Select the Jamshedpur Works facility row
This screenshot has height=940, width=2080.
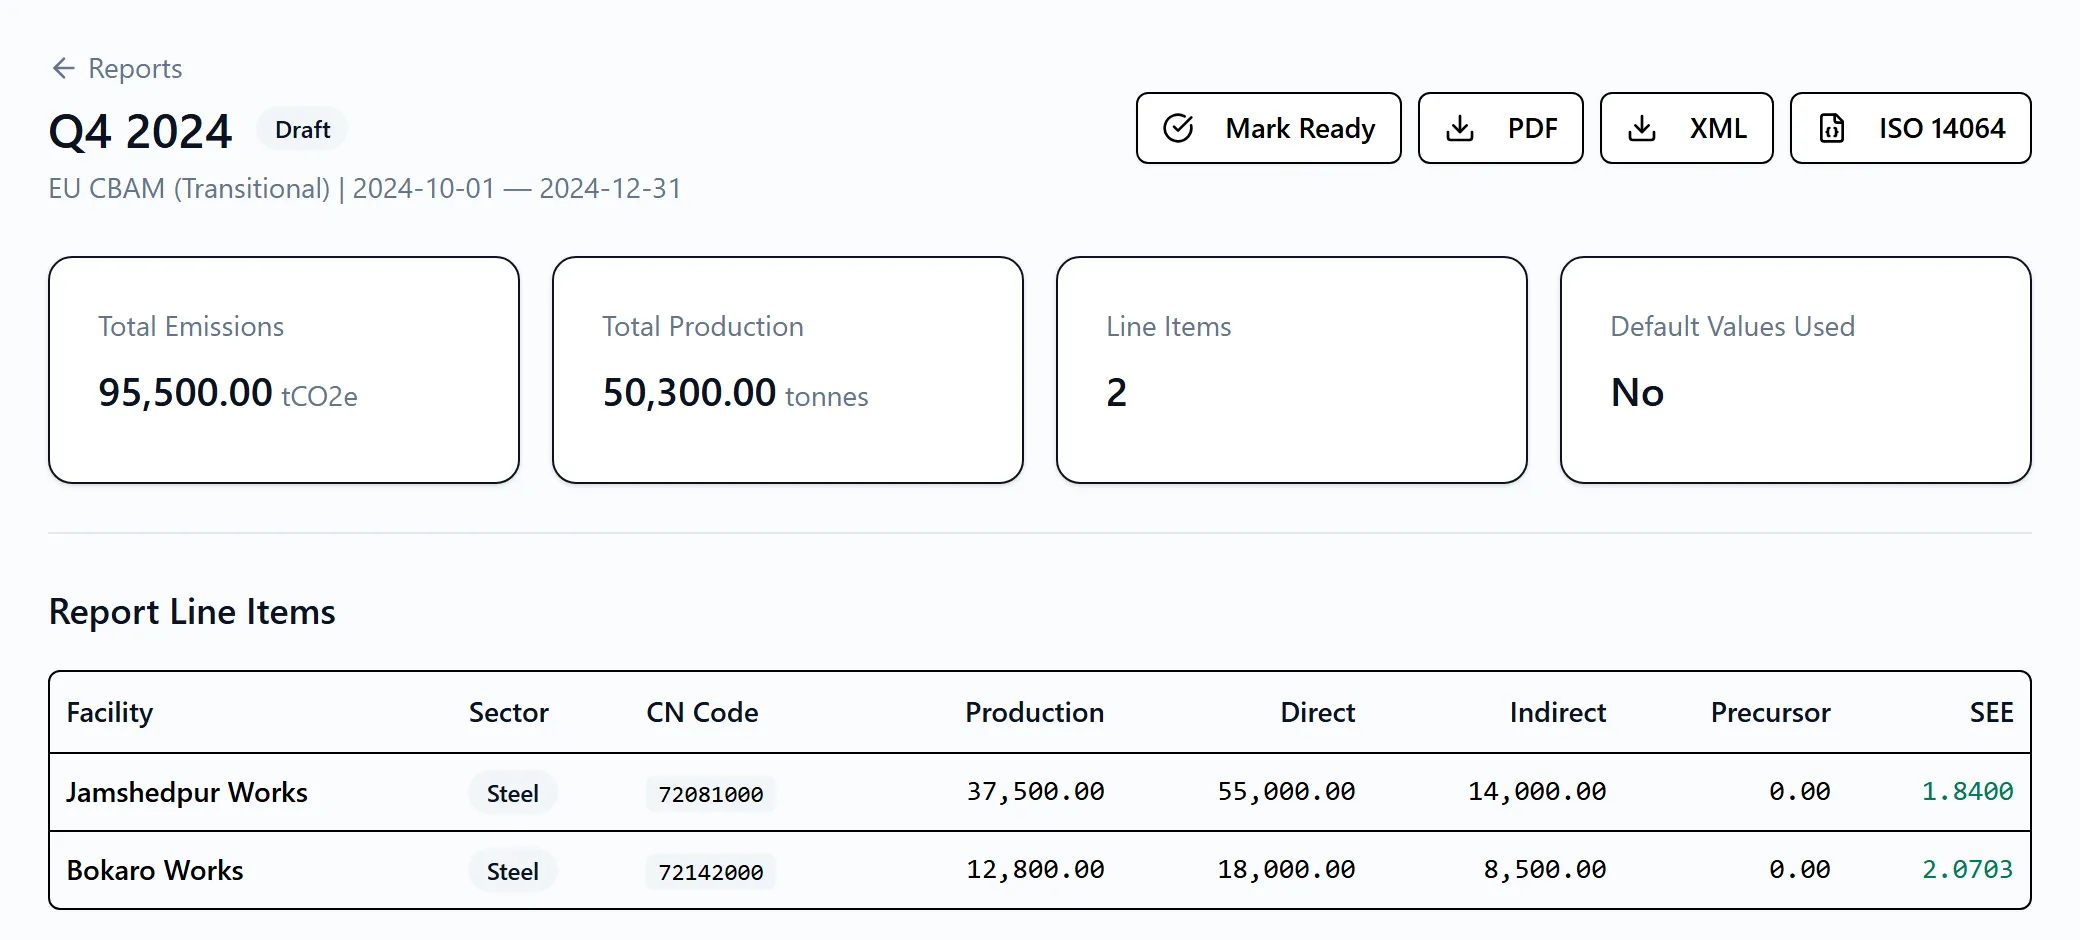[x=1040, y=792]
